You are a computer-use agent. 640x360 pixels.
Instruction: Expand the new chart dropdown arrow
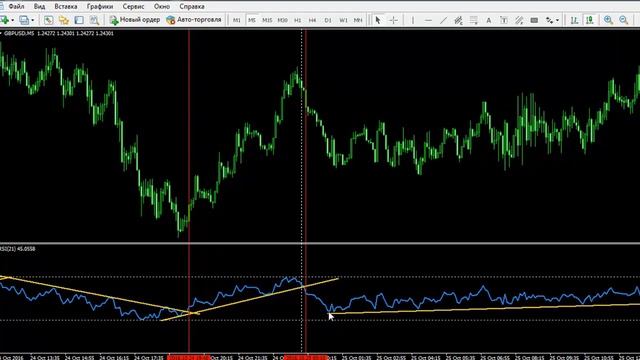[x=13, y=20]
